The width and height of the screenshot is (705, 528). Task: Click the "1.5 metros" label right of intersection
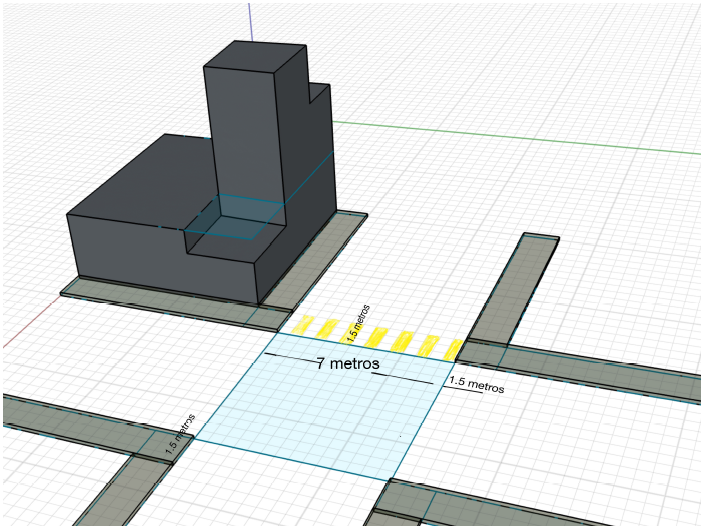[476, 384]
